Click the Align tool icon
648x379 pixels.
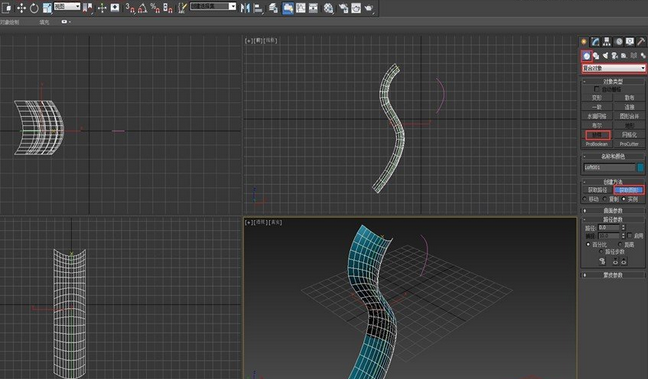point(258,7)
